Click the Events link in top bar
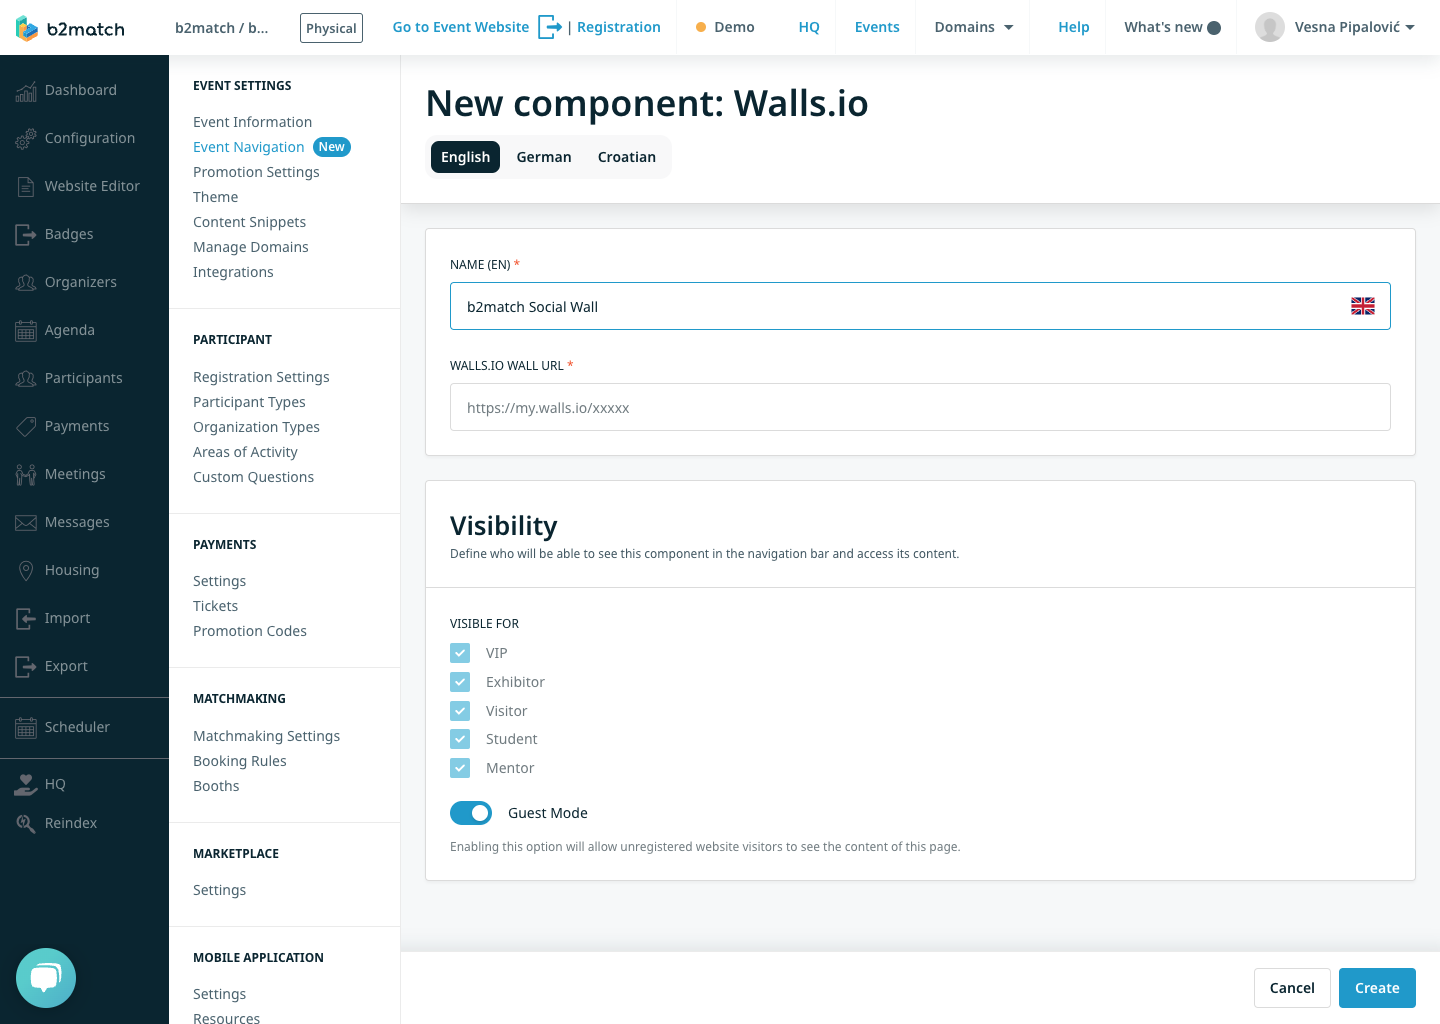This screenshot has width=1440, height=1024. point(877,27)
